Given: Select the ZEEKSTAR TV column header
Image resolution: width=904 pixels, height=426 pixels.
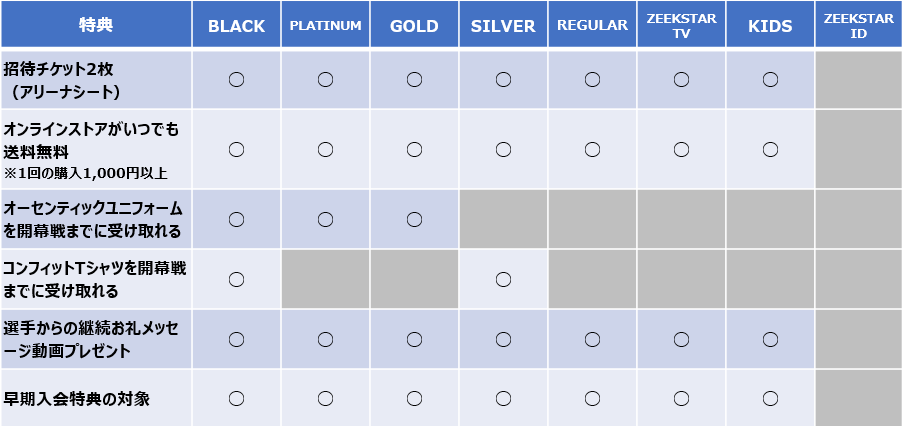Looking at the screenshot, I should coord(681,24).
